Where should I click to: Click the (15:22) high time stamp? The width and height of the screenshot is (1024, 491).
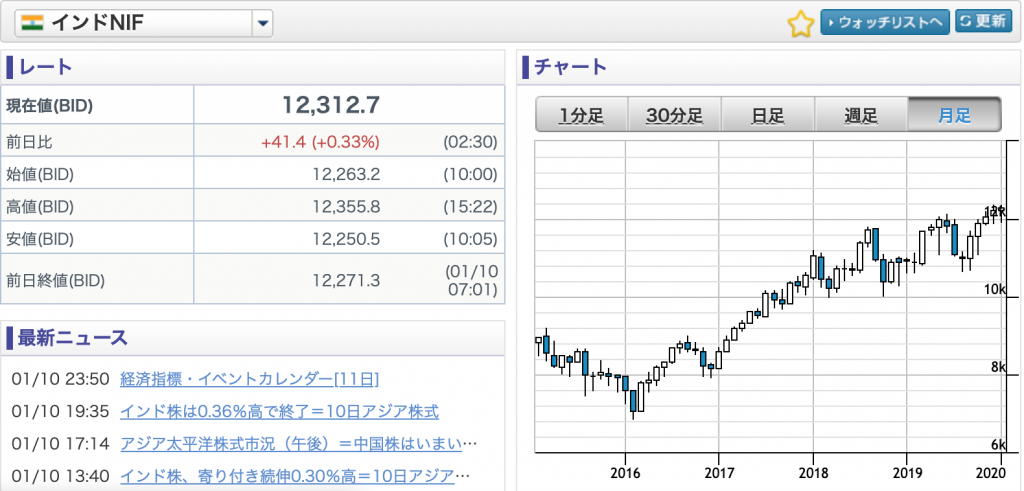tap(470, 206)
